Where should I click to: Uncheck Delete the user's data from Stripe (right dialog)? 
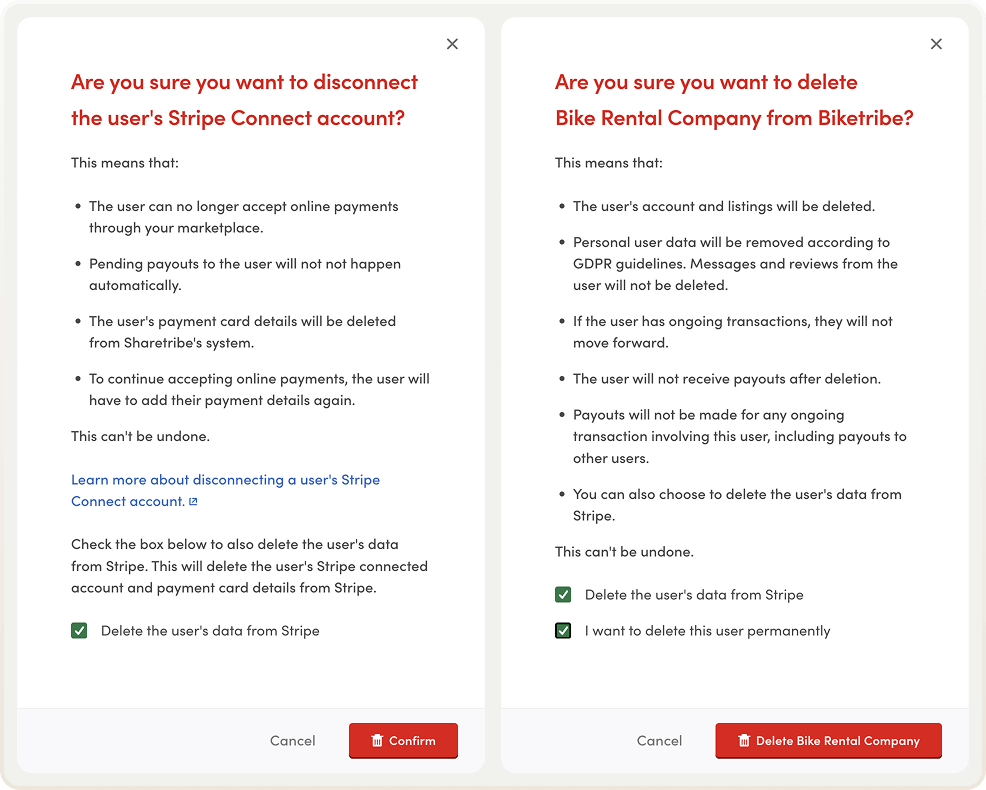563,594
